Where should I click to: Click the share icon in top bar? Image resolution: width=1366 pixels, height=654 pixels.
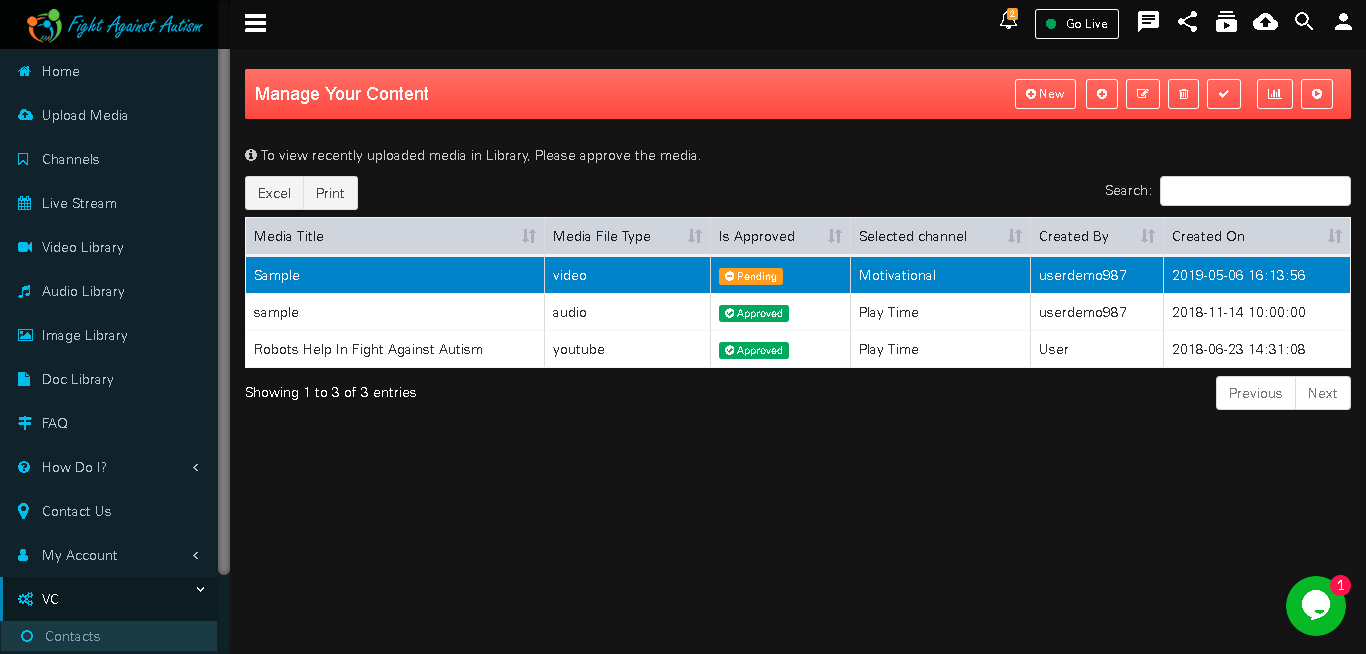tap(1187, 22)
